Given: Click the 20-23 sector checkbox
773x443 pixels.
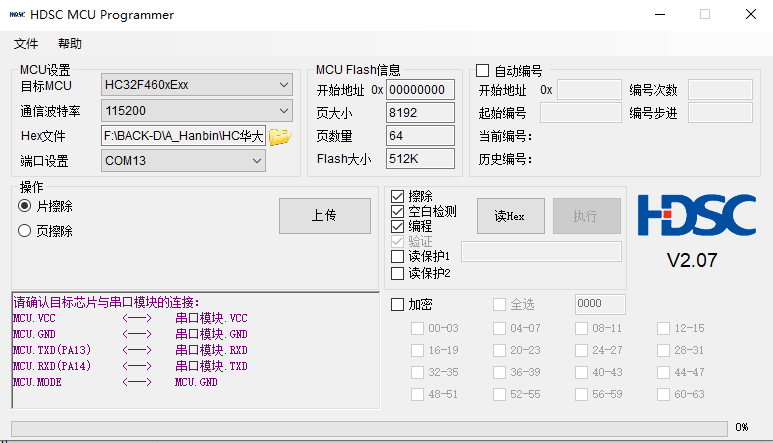Looking at the screenshot, I should [499, 350].
